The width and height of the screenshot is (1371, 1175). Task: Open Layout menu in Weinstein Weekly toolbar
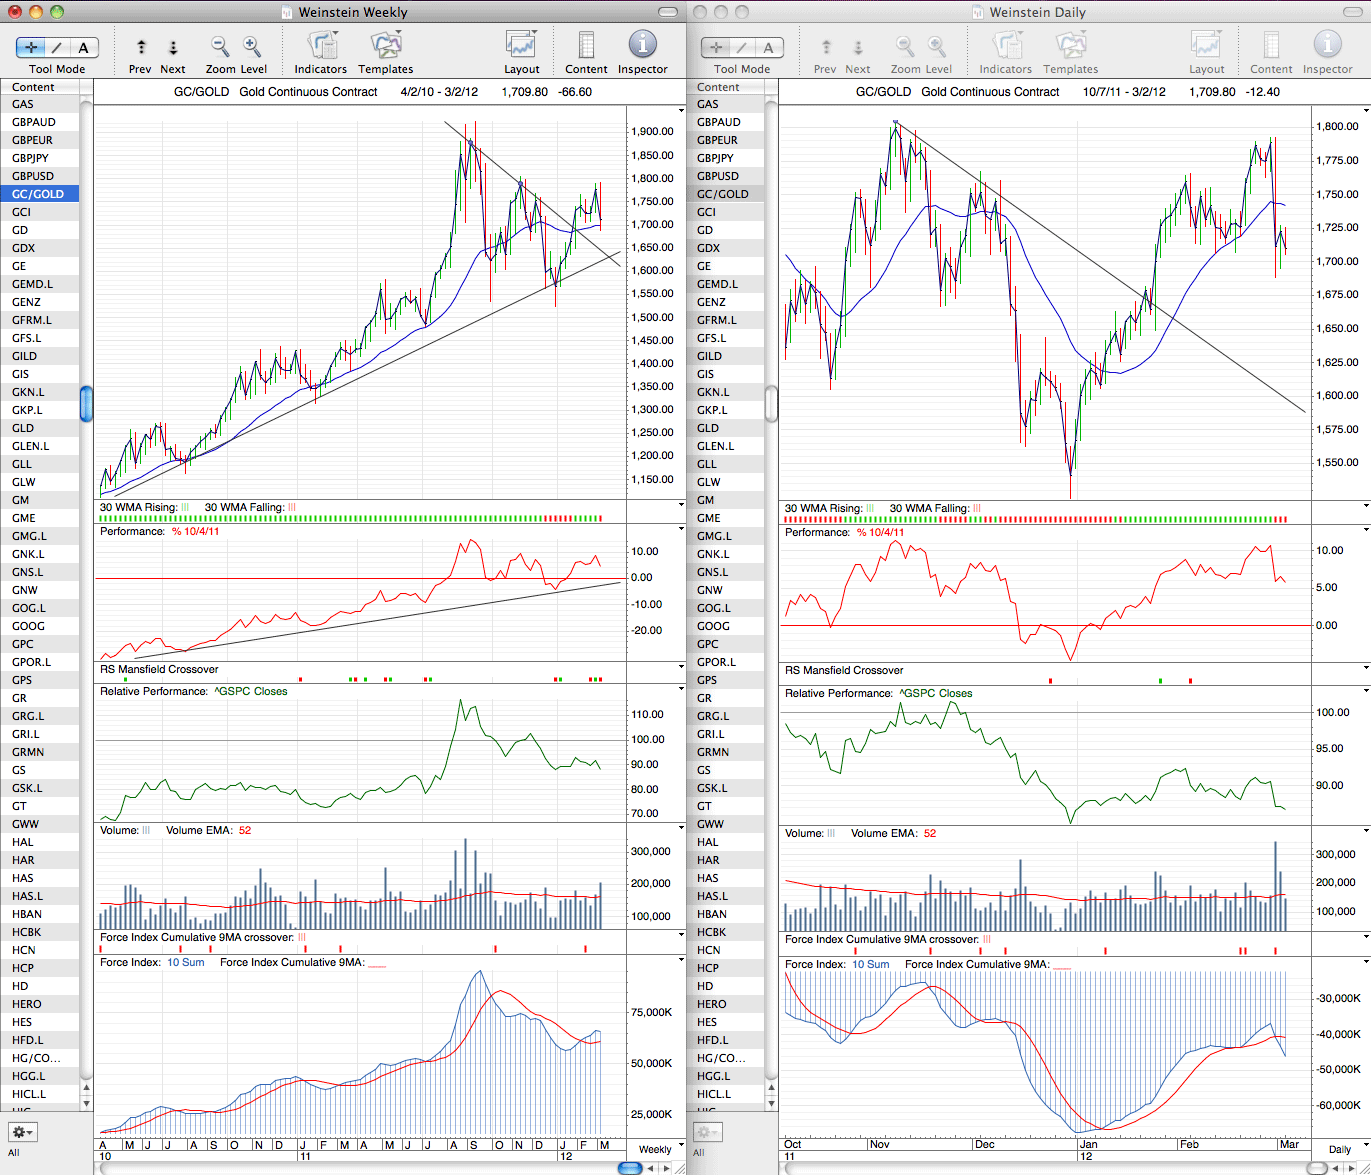point(521,45)
